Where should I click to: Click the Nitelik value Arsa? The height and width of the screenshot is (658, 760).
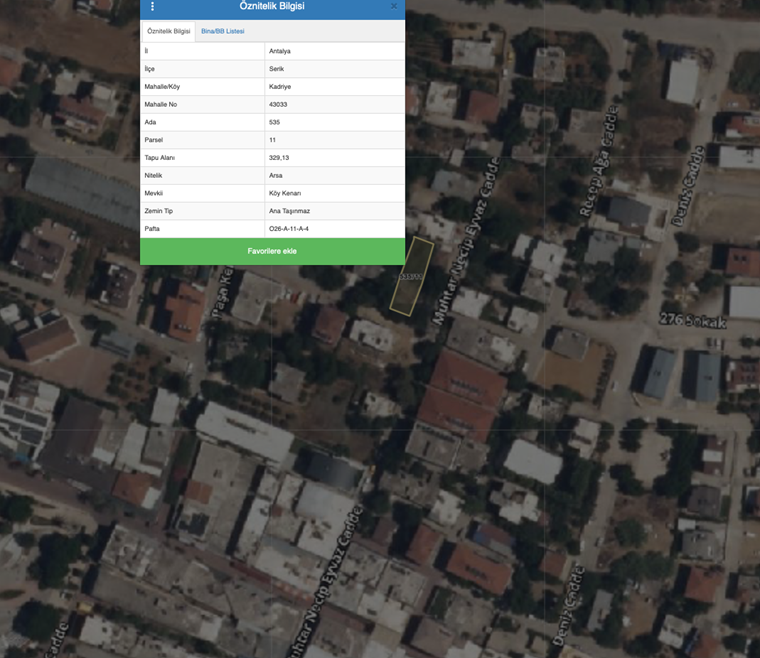(277, 175)
